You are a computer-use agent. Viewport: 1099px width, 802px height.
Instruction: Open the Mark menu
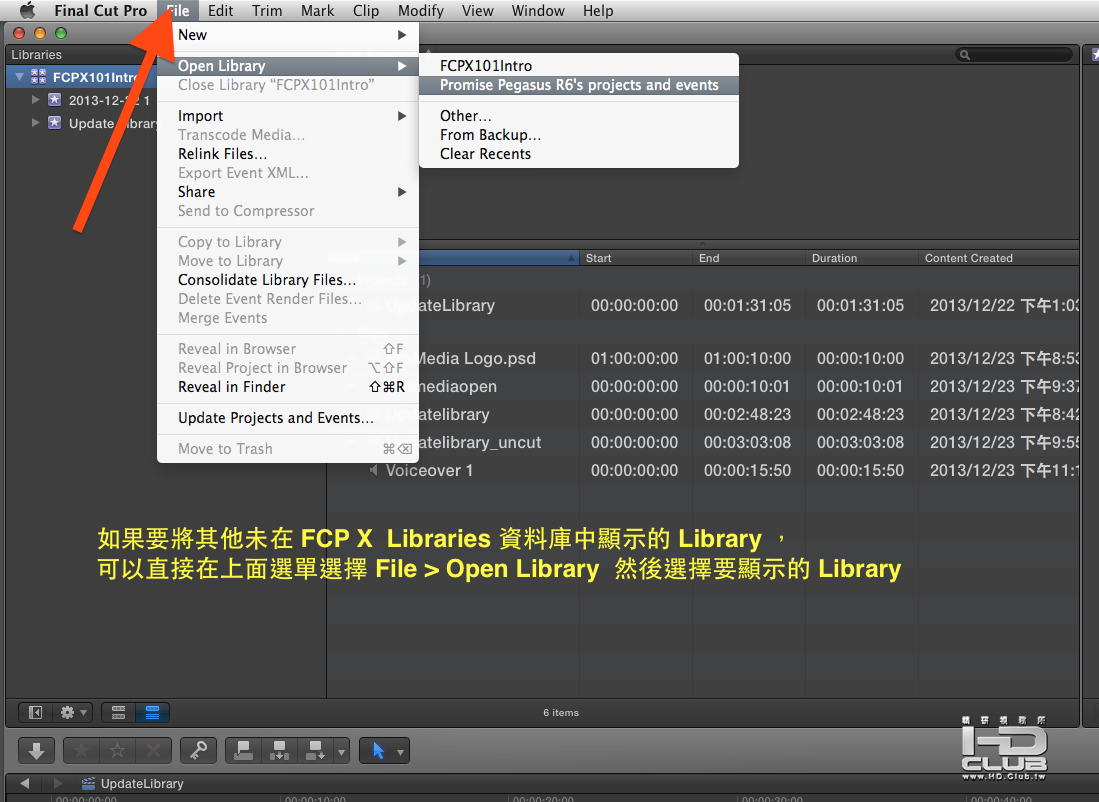(318, 11)
